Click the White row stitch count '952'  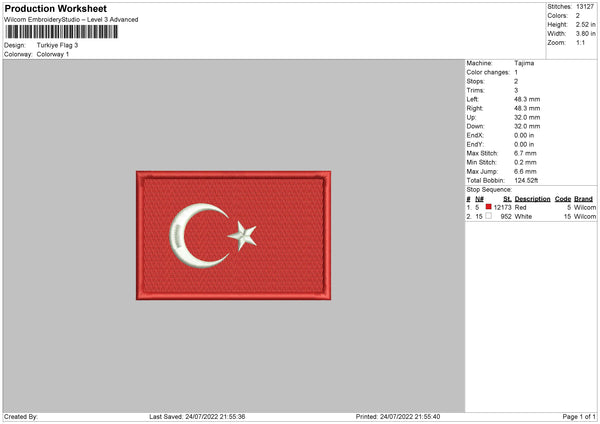click(506, 217)
